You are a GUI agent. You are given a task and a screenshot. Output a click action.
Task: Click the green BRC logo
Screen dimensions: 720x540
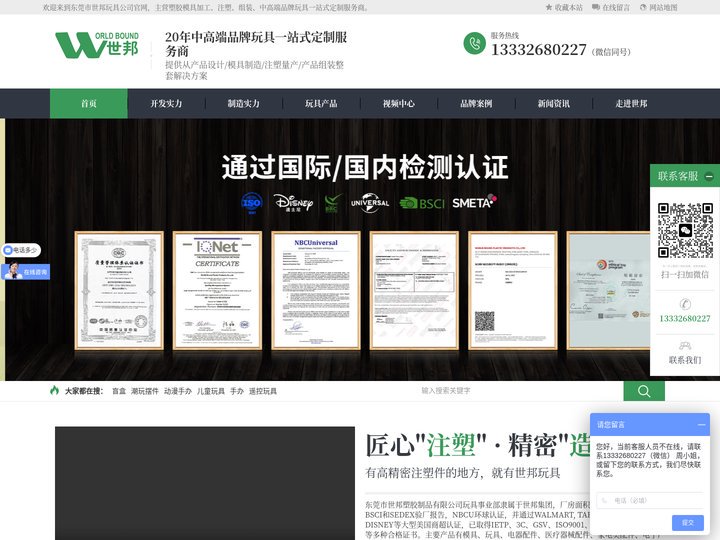pyautogui.click(x=332, y=203)
